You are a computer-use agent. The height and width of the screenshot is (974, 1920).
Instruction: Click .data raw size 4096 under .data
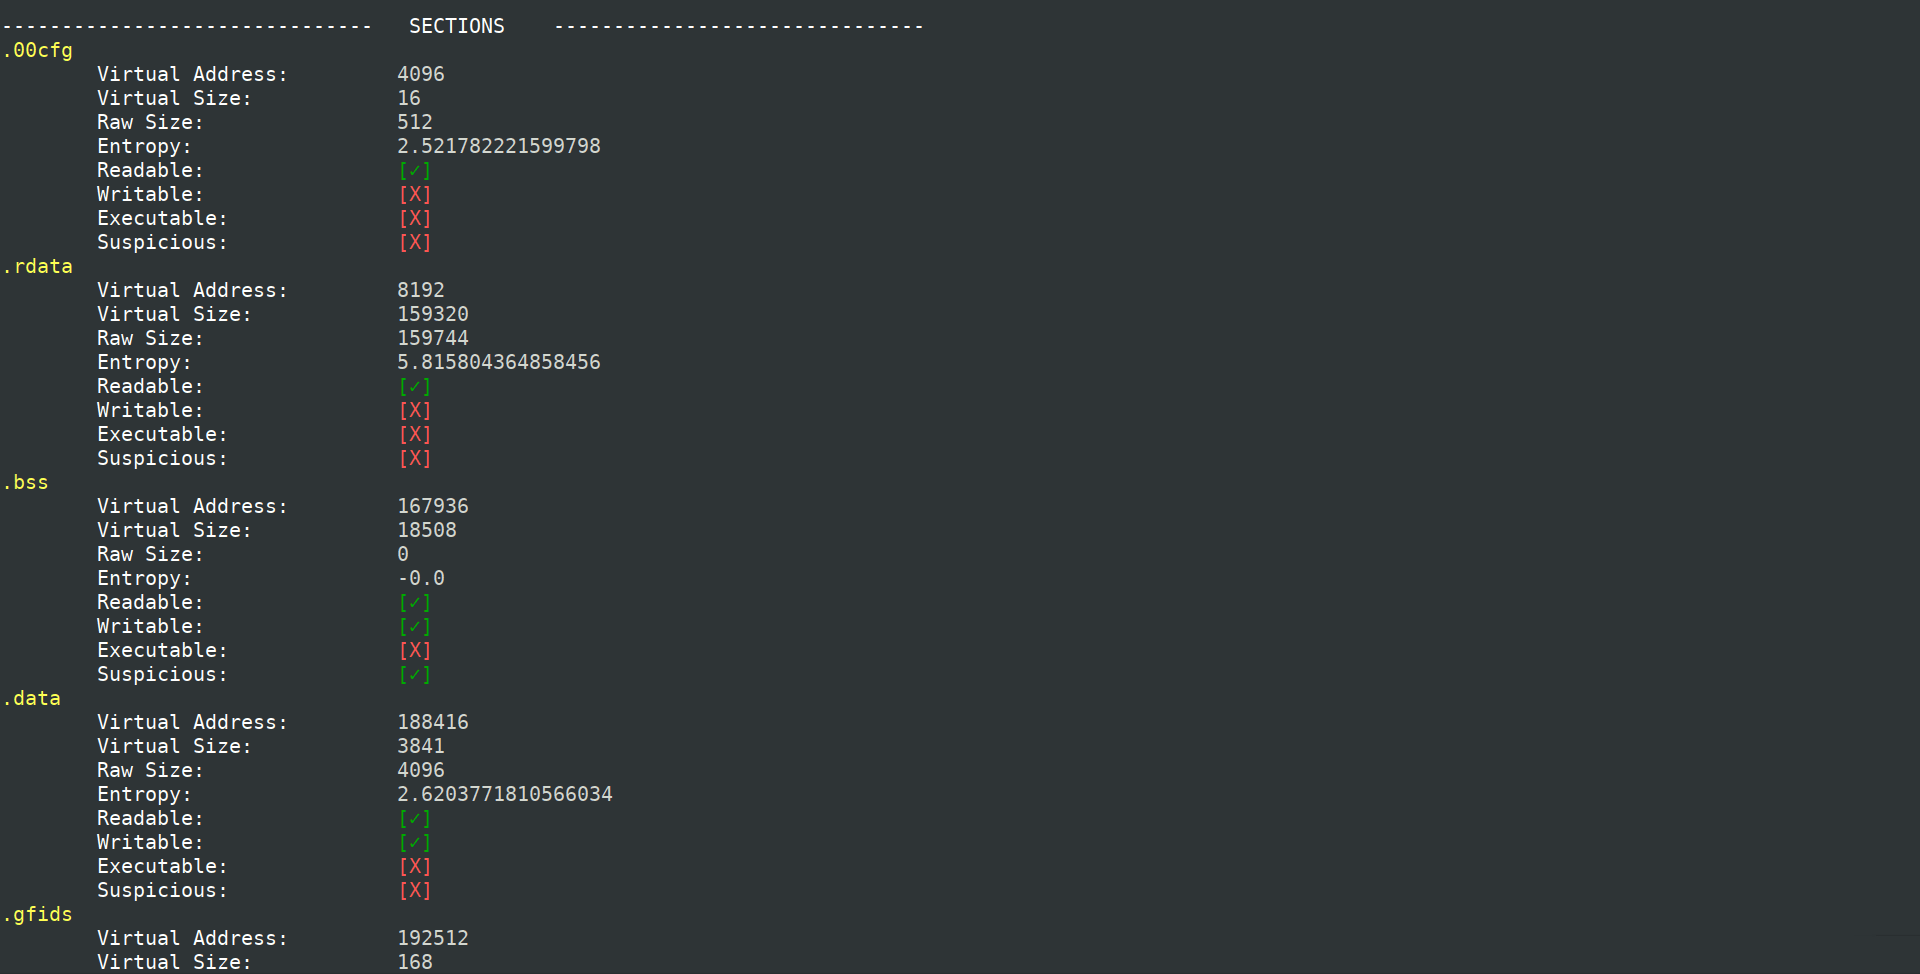421,770
